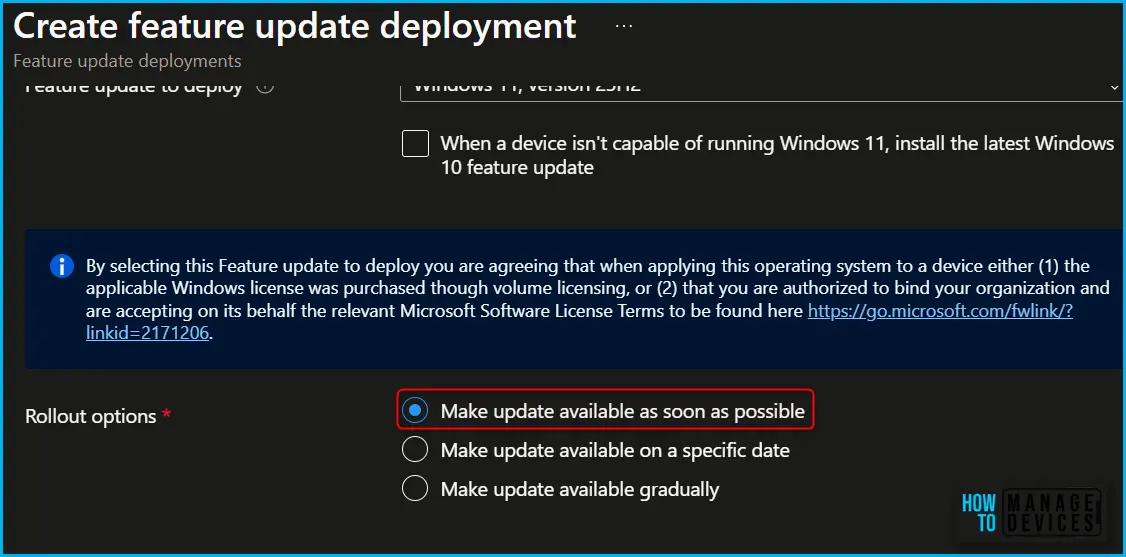Click the 'Rollout options' field label

tap(90, 416)
